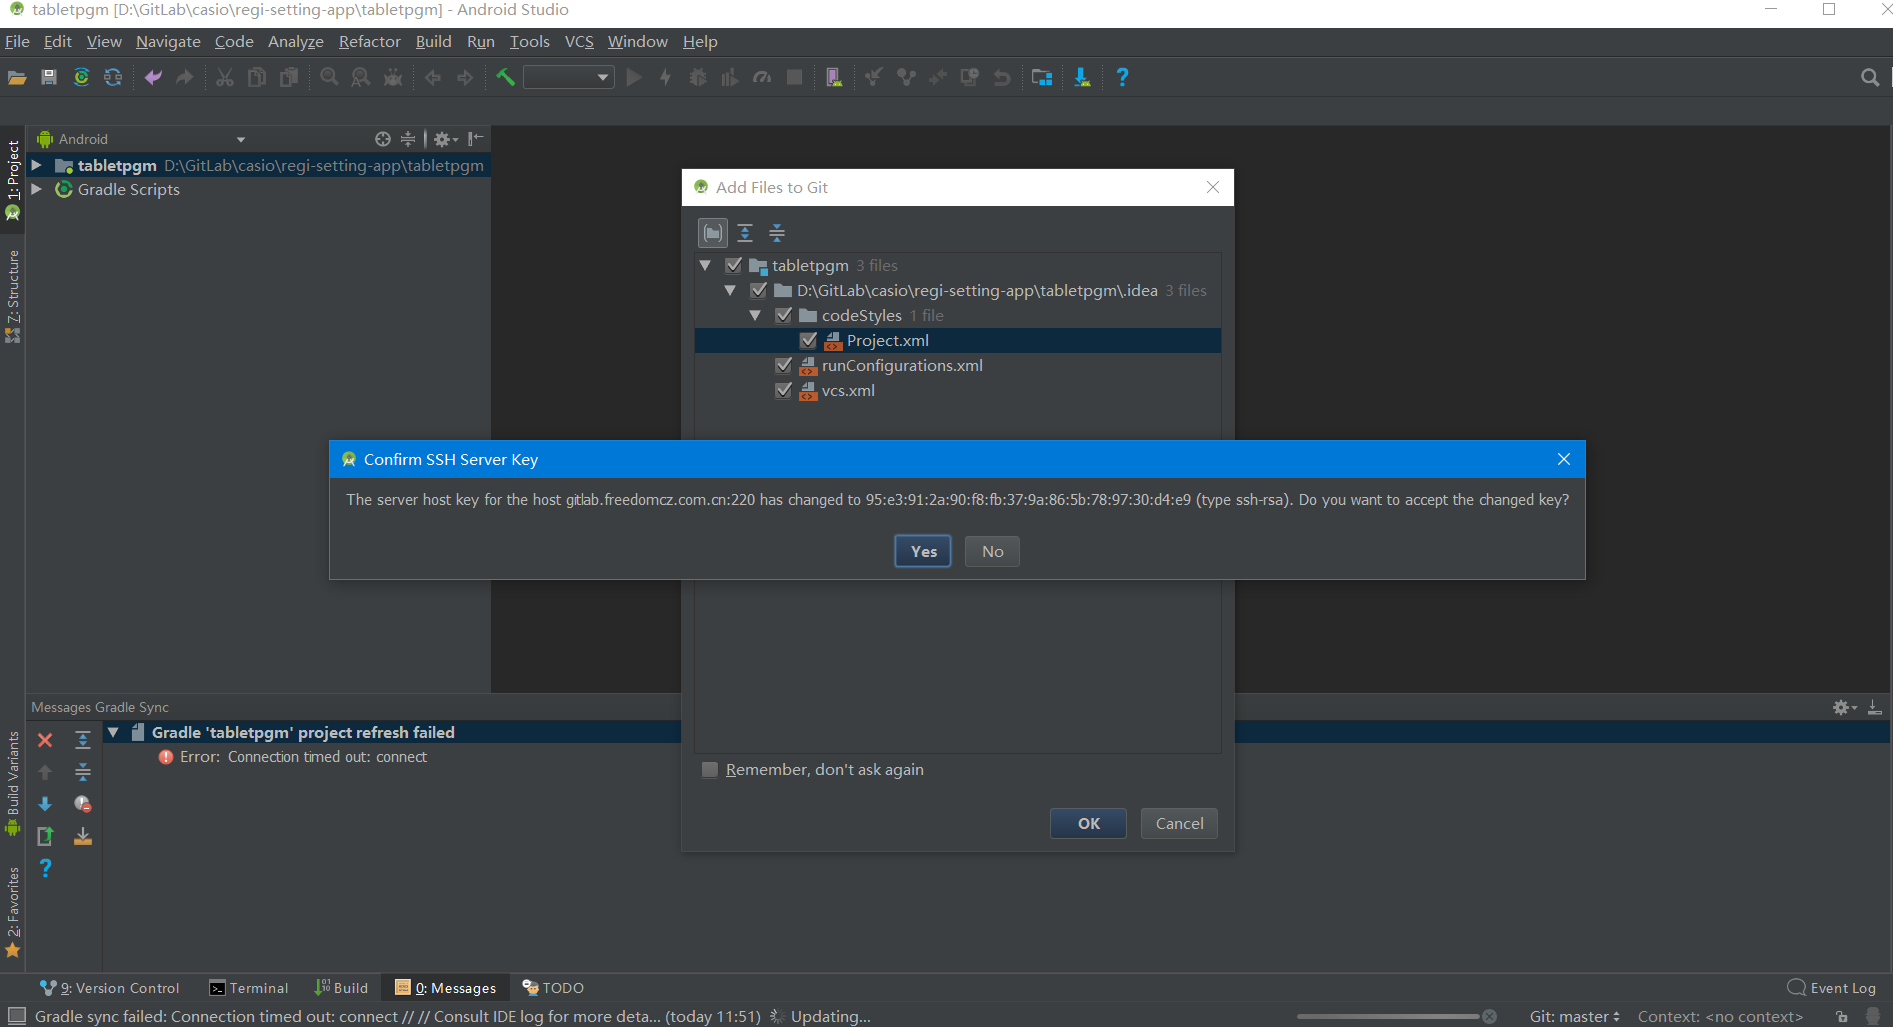Click the Make Project hammer icon
The height and width of the screenshot is (1027, 1893).
pos(505,77)
